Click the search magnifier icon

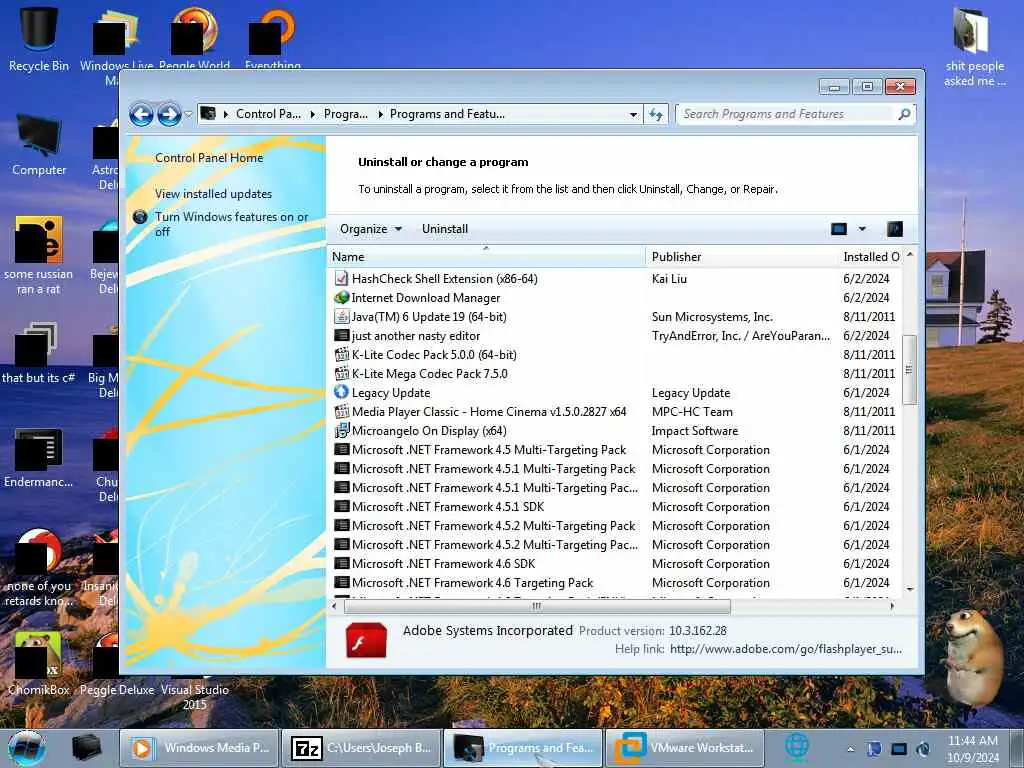click(904, 114)
